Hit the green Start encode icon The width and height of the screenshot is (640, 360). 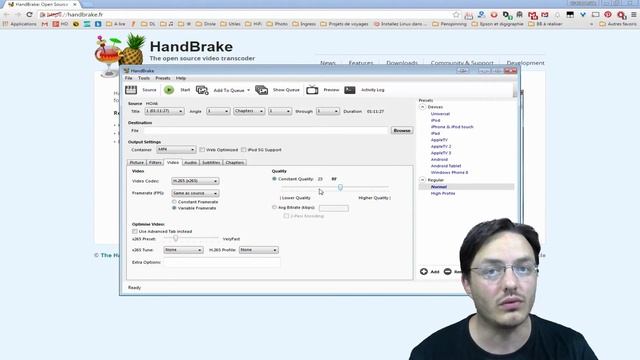(169, 90)
